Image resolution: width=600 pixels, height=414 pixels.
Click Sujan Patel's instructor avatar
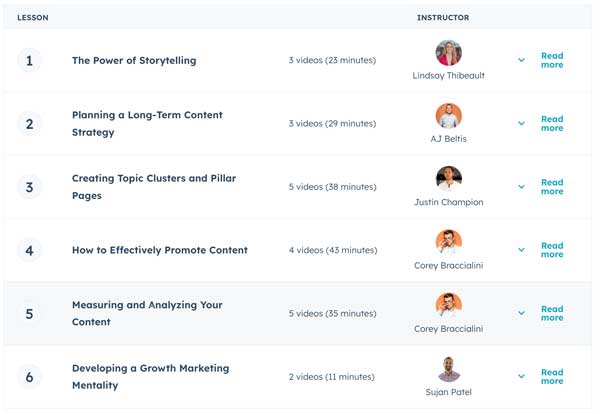coord(449,369)
